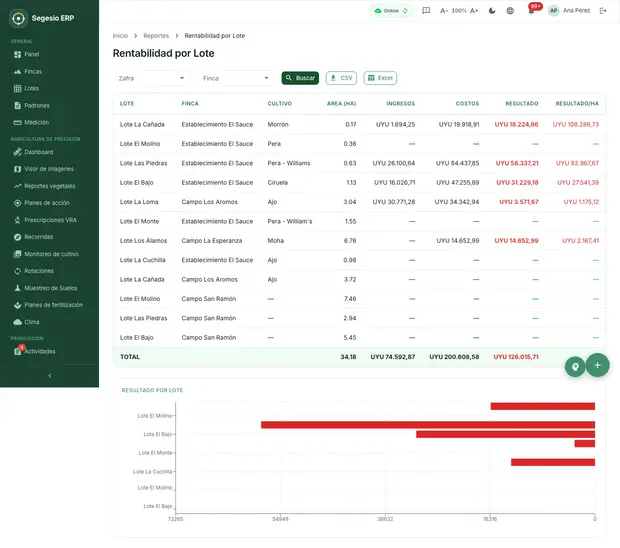This screenshot has height=548, width=620.
Task: Sort by CULTIVO column header
Action: [x=280, y=104]
